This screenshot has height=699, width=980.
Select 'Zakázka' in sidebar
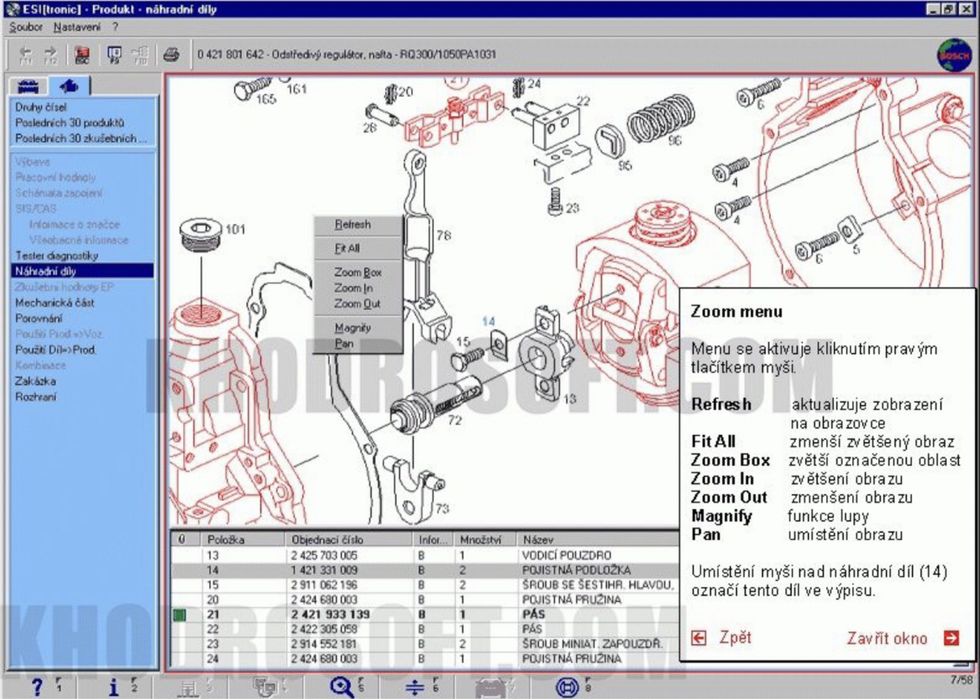pyautogui.click(x=36, y=381)
